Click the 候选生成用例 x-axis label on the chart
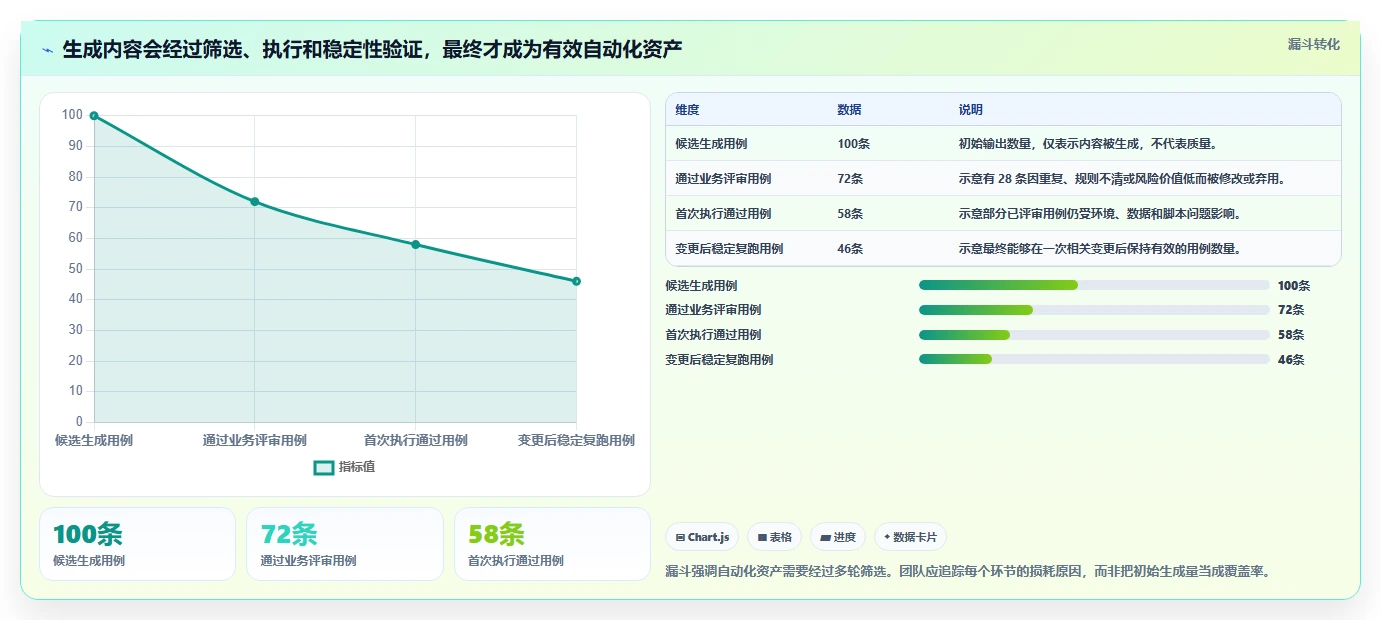The image size is (1381, 620). (94, 440)
